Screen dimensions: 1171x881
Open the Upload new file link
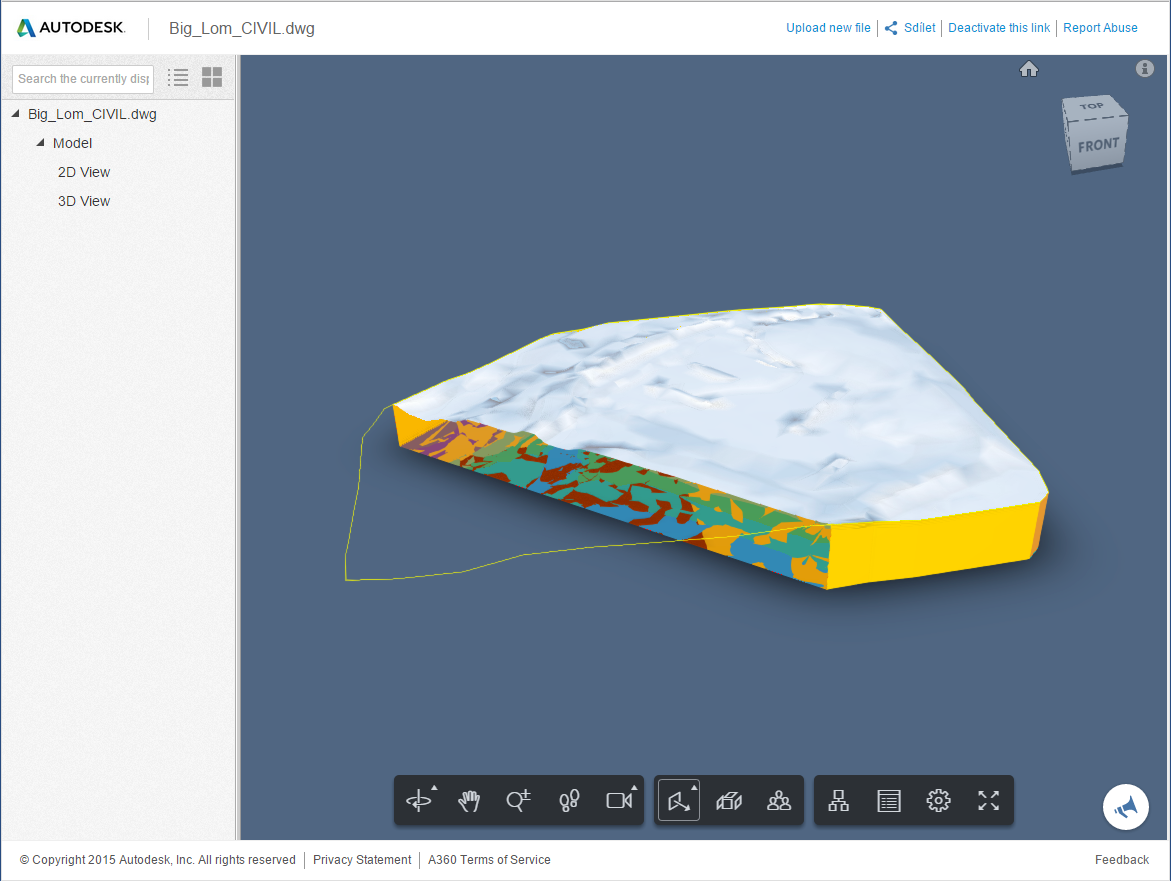click(828, 27)
